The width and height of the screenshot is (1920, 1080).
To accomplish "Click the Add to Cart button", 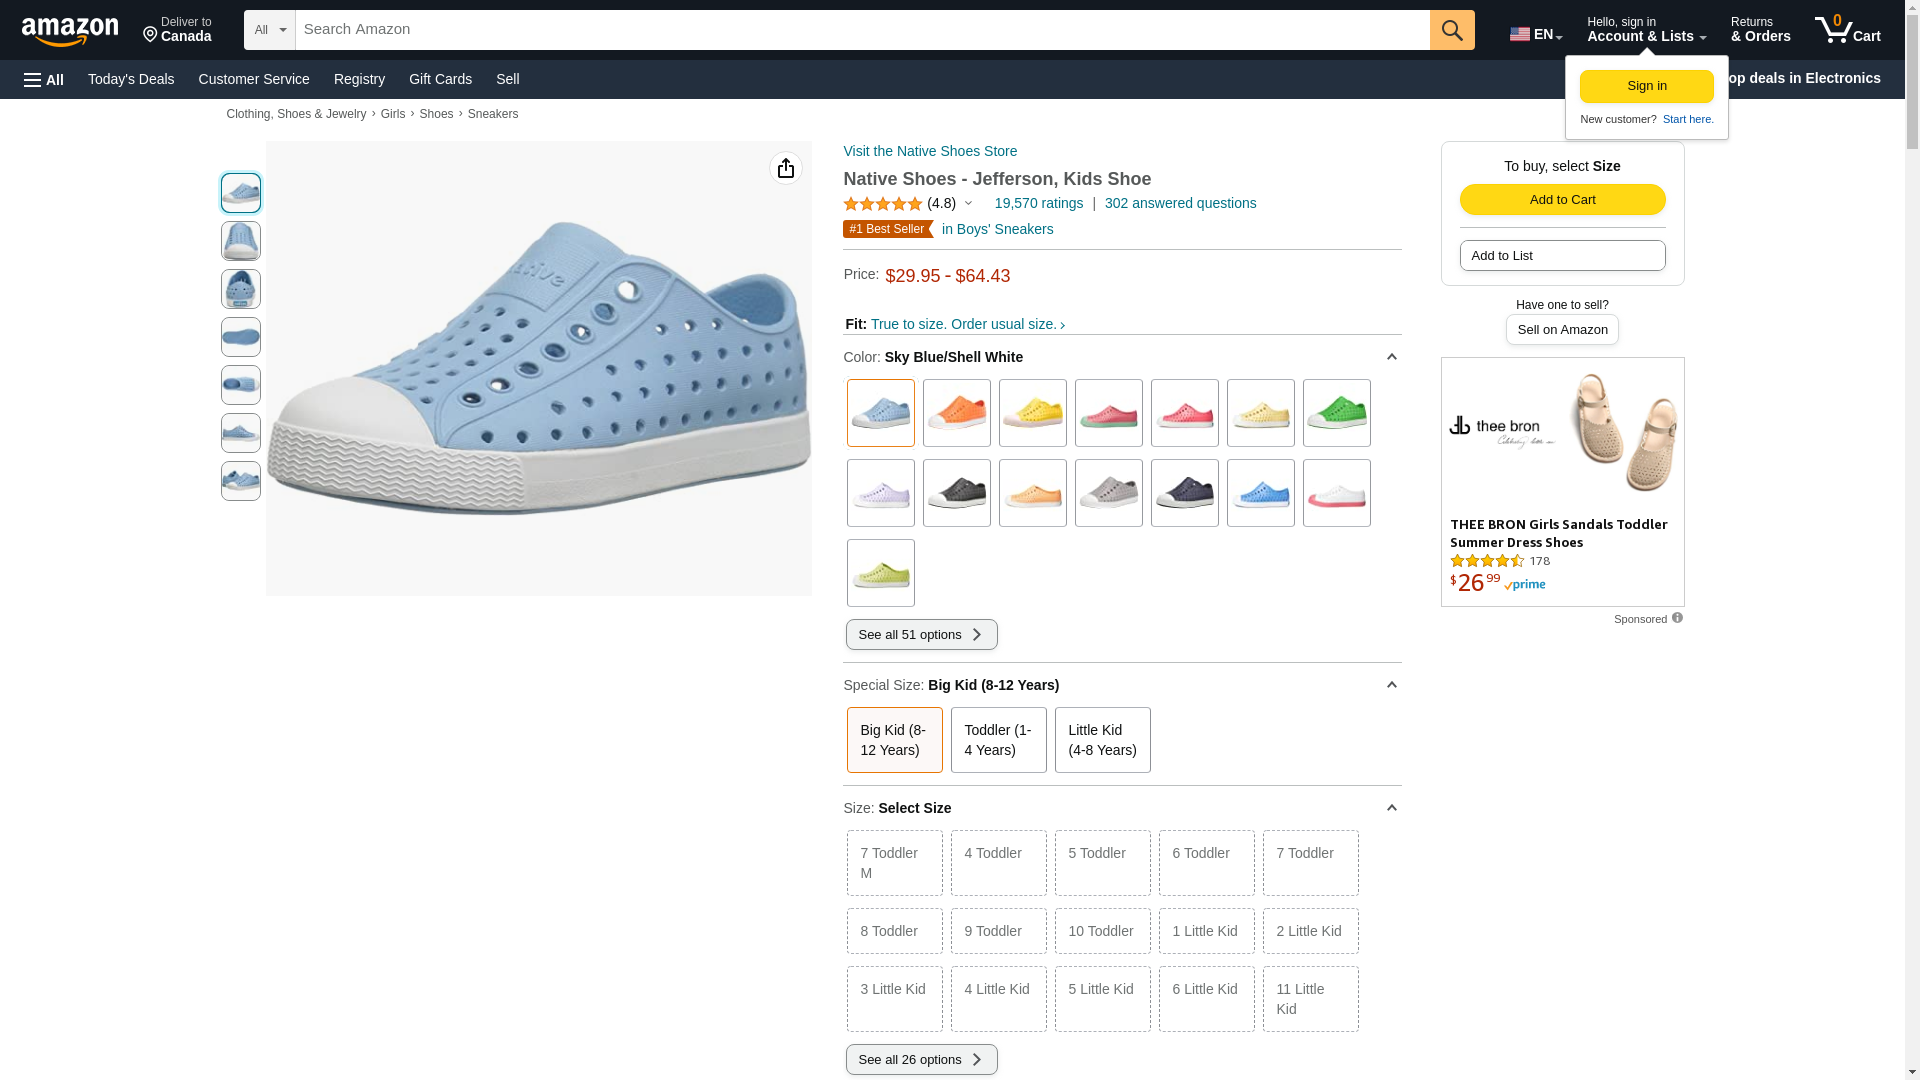I will pyautogui.click(x=1562, y=200).
